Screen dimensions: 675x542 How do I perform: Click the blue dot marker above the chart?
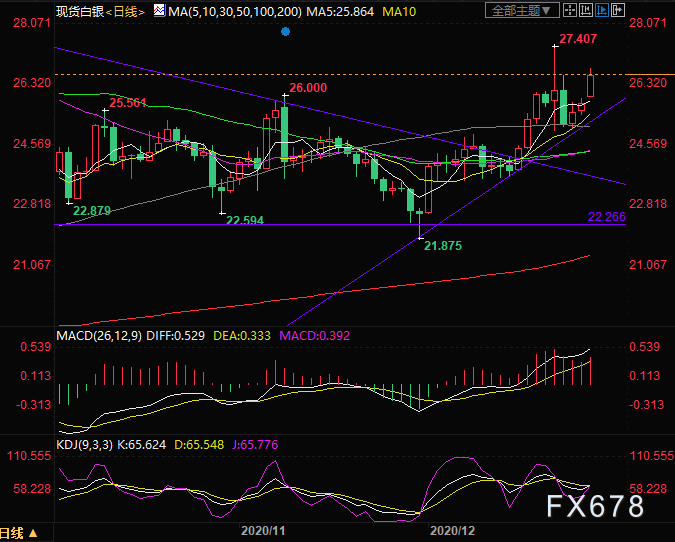285,32
